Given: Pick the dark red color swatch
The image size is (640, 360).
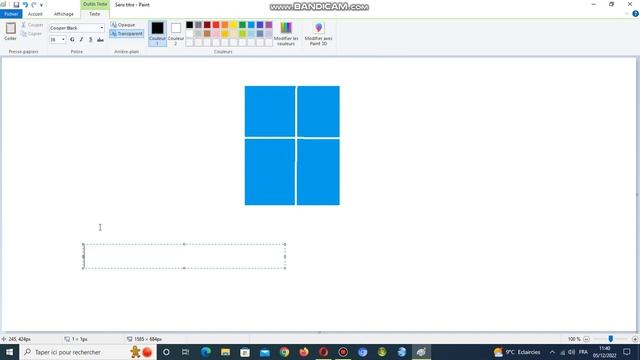Looking at the screenshot, I should [x=207, y=25].
